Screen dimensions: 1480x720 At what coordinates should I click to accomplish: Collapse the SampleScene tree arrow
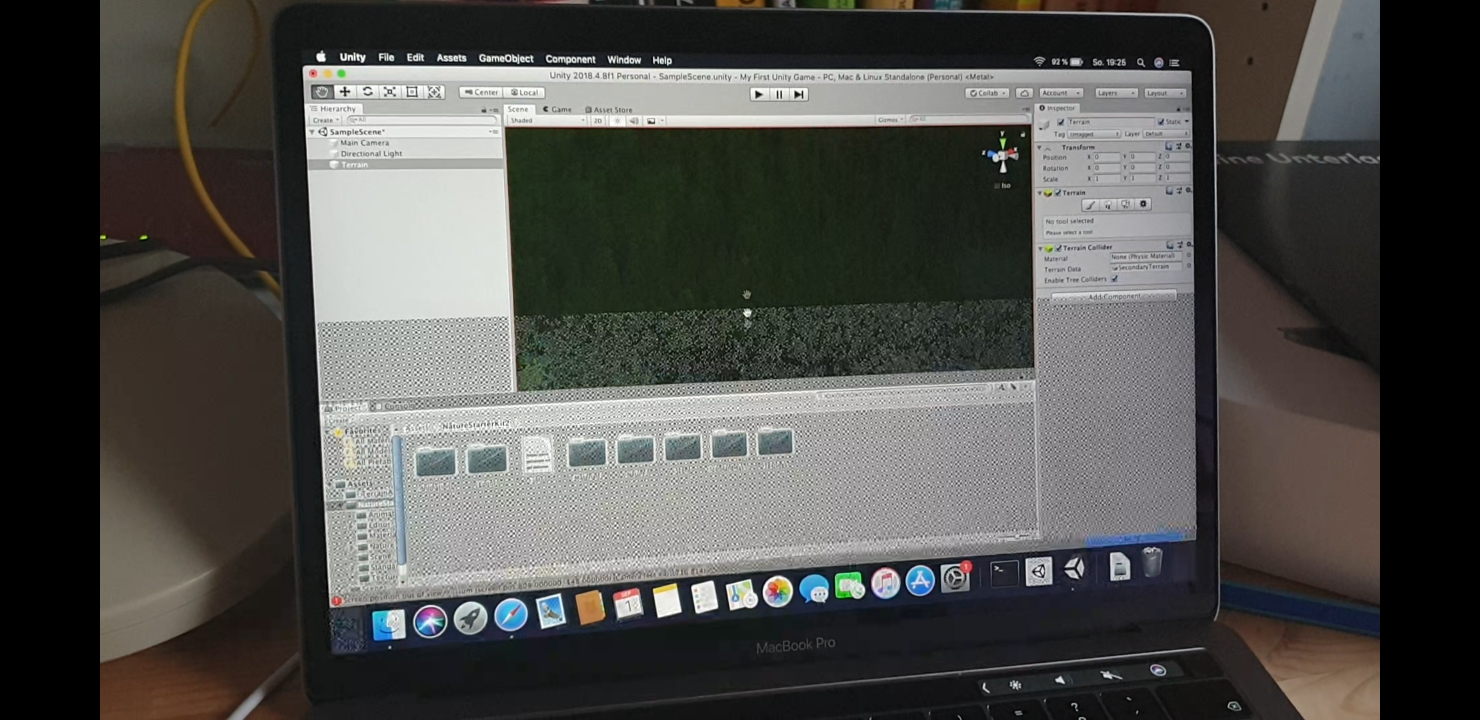point(313,132)
